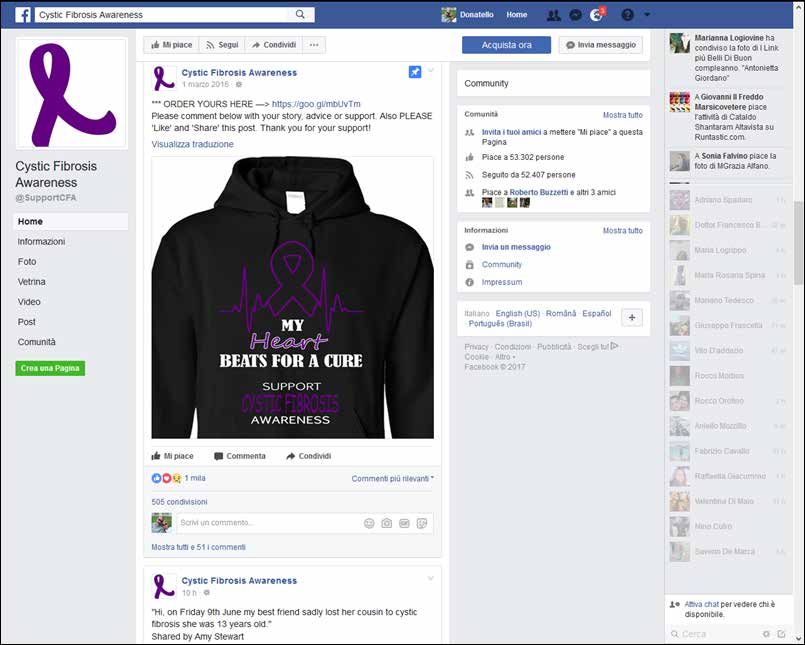
Task: Open the three-dots more options on page
Action: click(x=313, y=45)
